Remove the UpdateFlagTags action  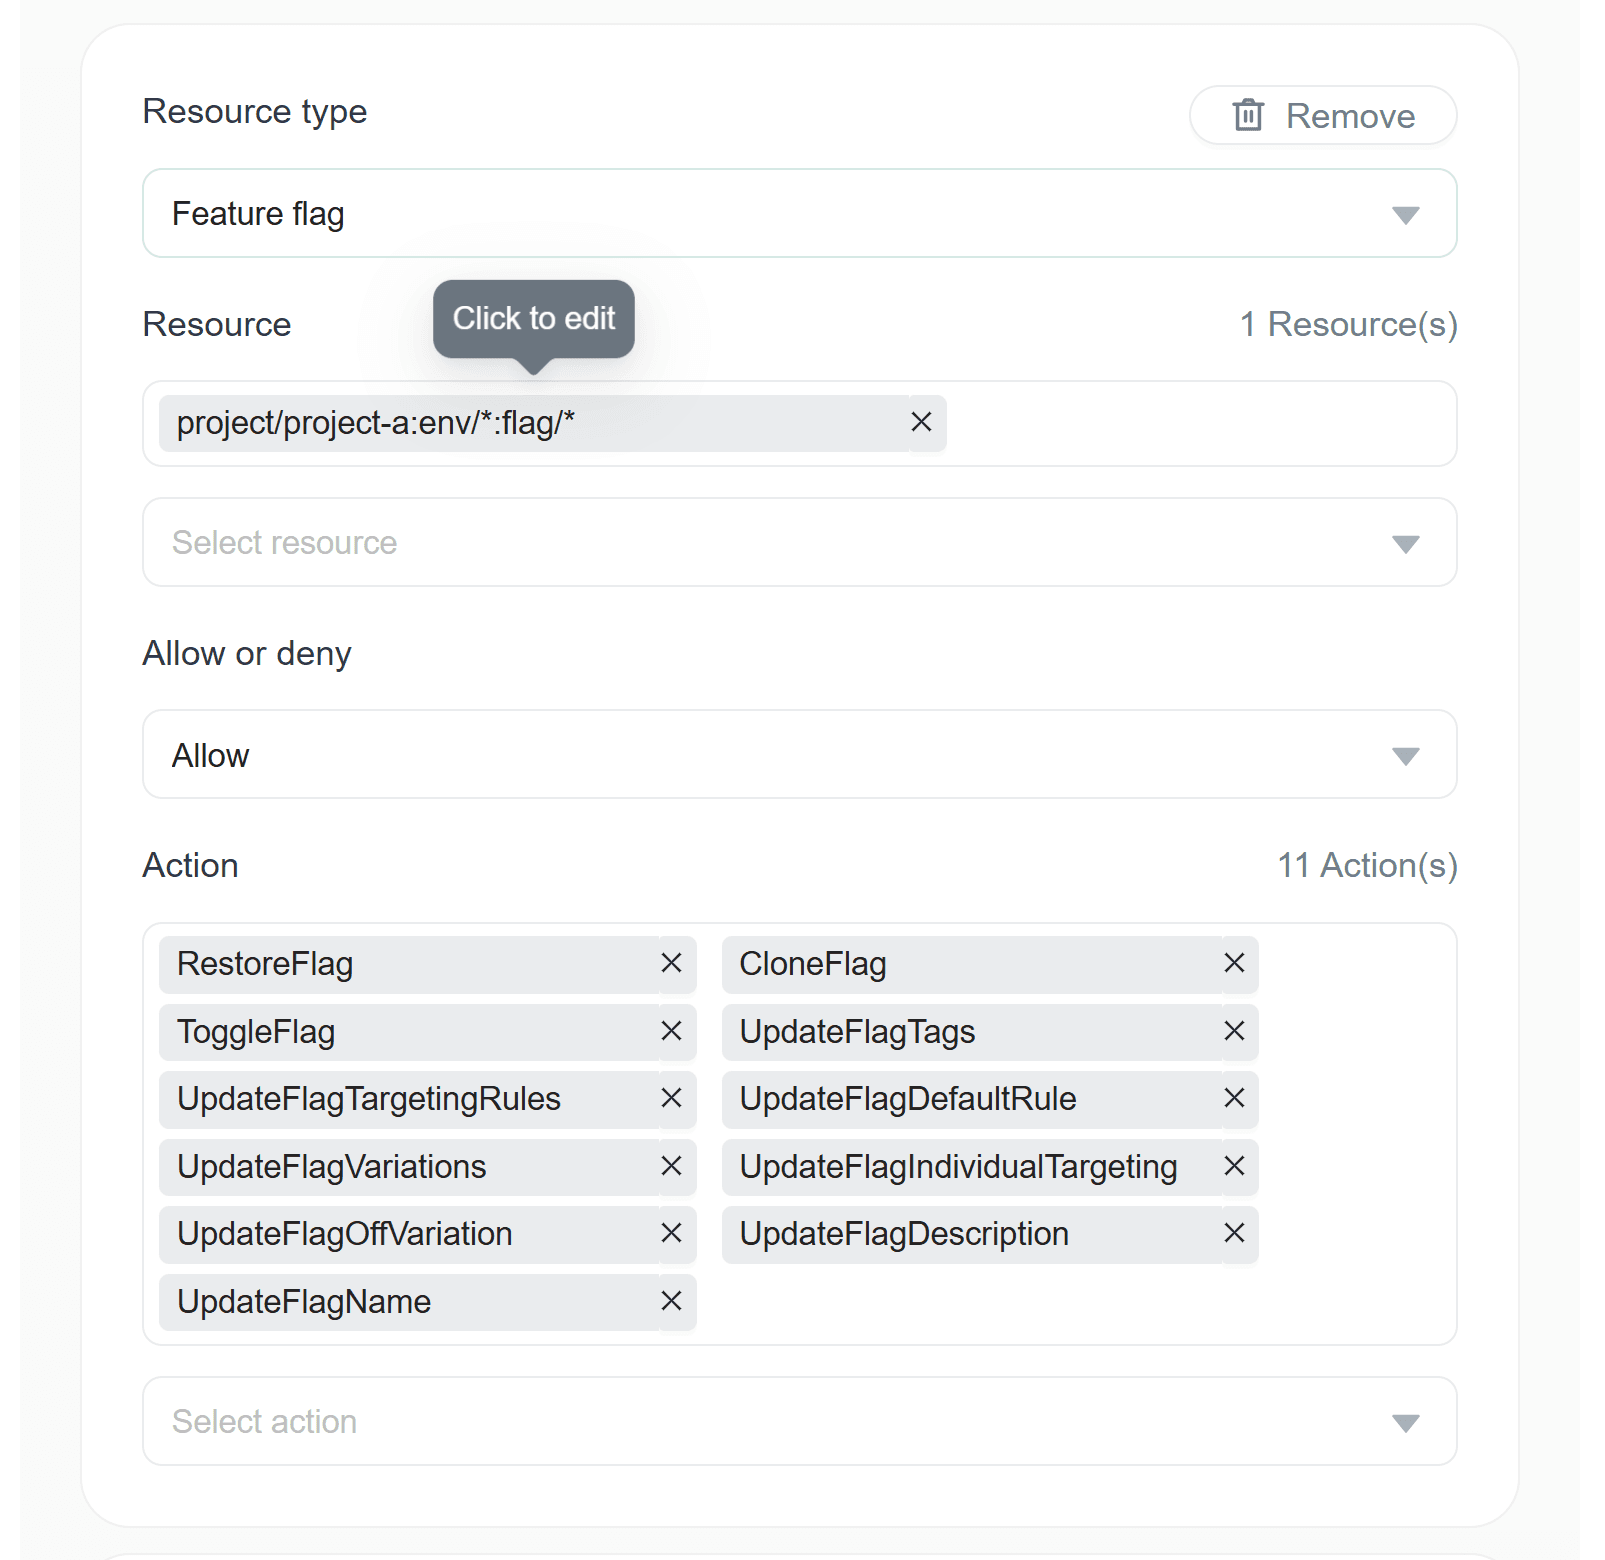[1234, 1032]
